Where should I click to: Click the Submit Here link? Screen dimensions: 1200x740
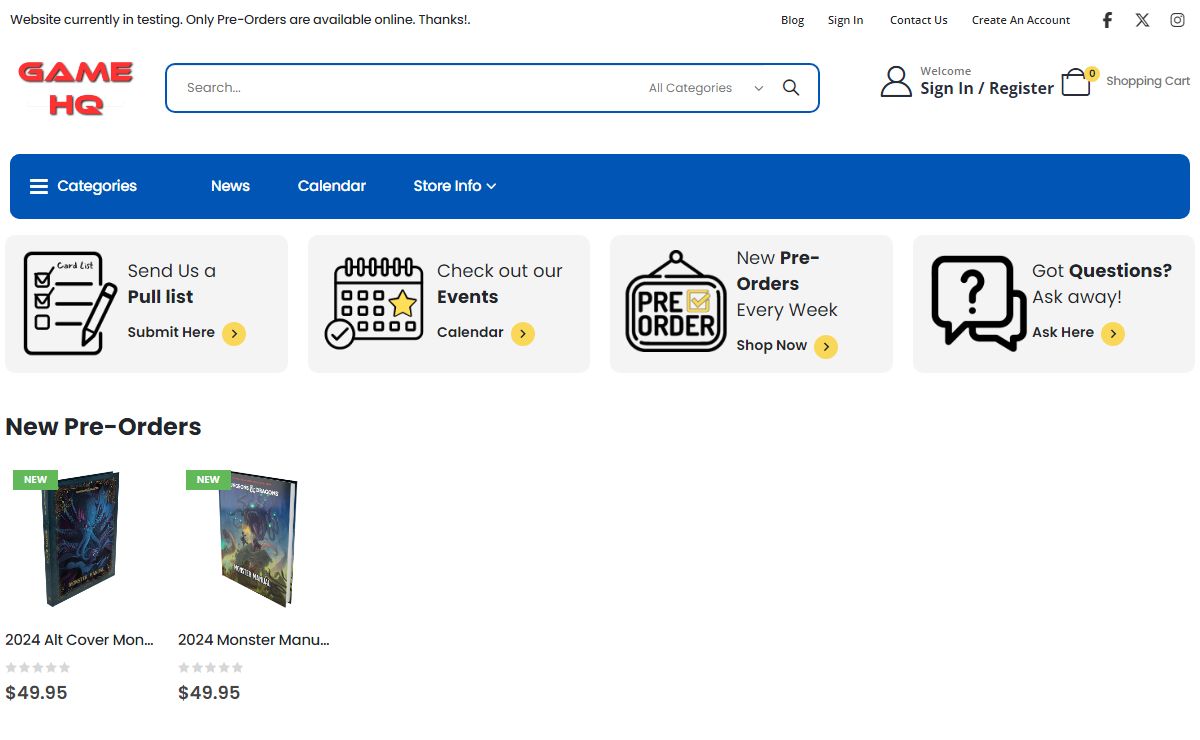point(171,333)
